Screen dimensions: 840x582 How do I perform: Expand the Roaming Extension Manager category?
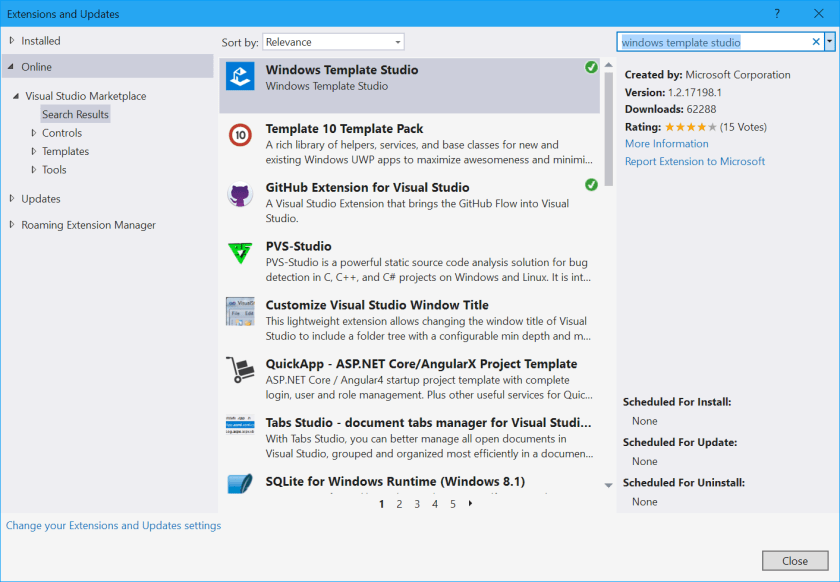(x=12, y=225)
